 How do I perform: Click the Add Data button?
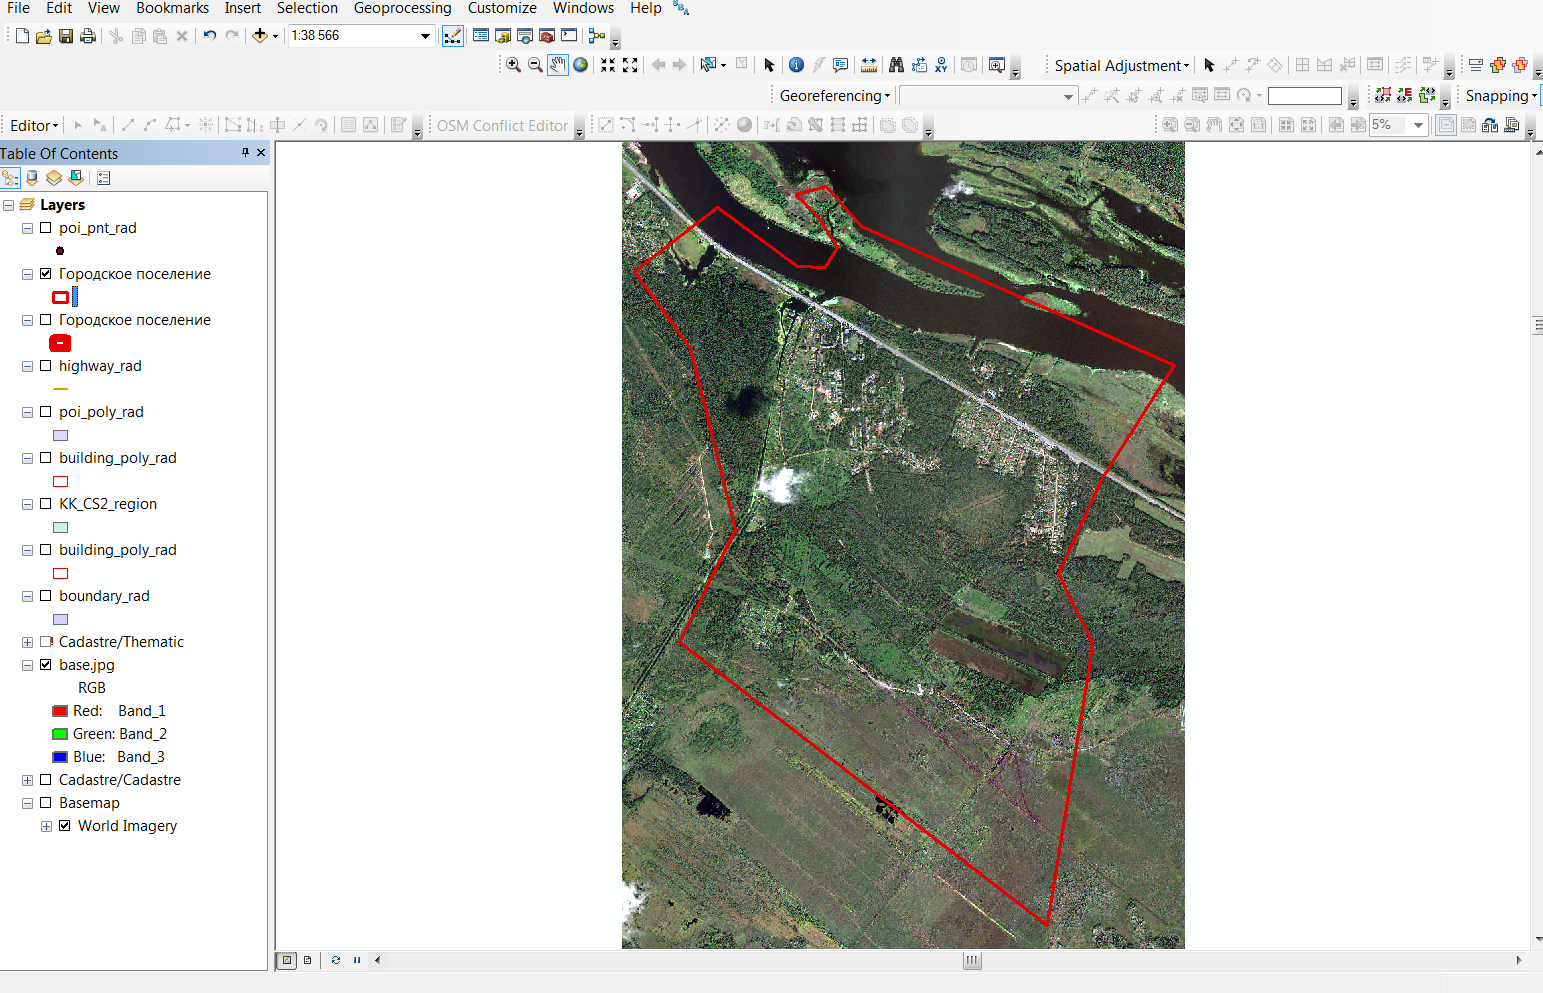260,36
